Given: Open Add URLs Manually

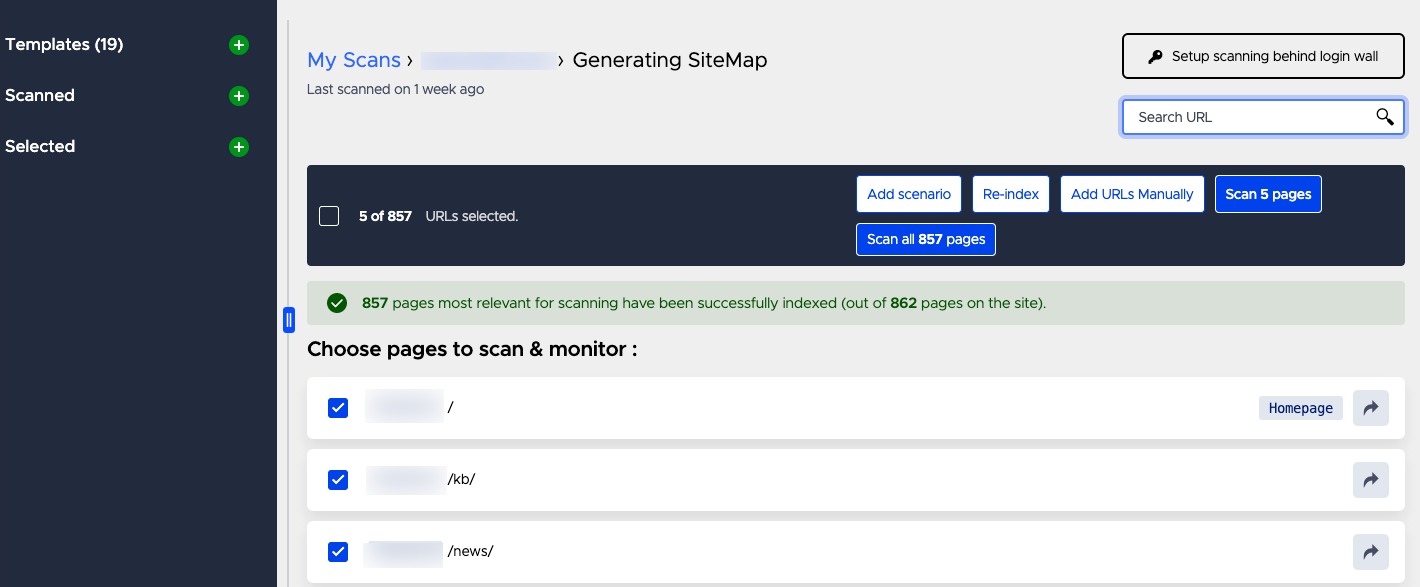Looking at the screenshot, I should pyautogui.click(x=1132, y=194).
